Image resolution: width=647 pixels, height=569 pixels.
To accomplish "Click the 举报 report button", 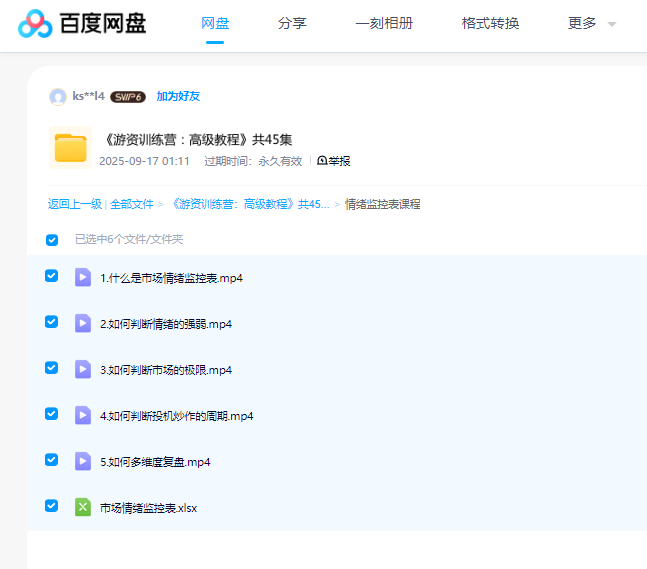I will point(334,161).
